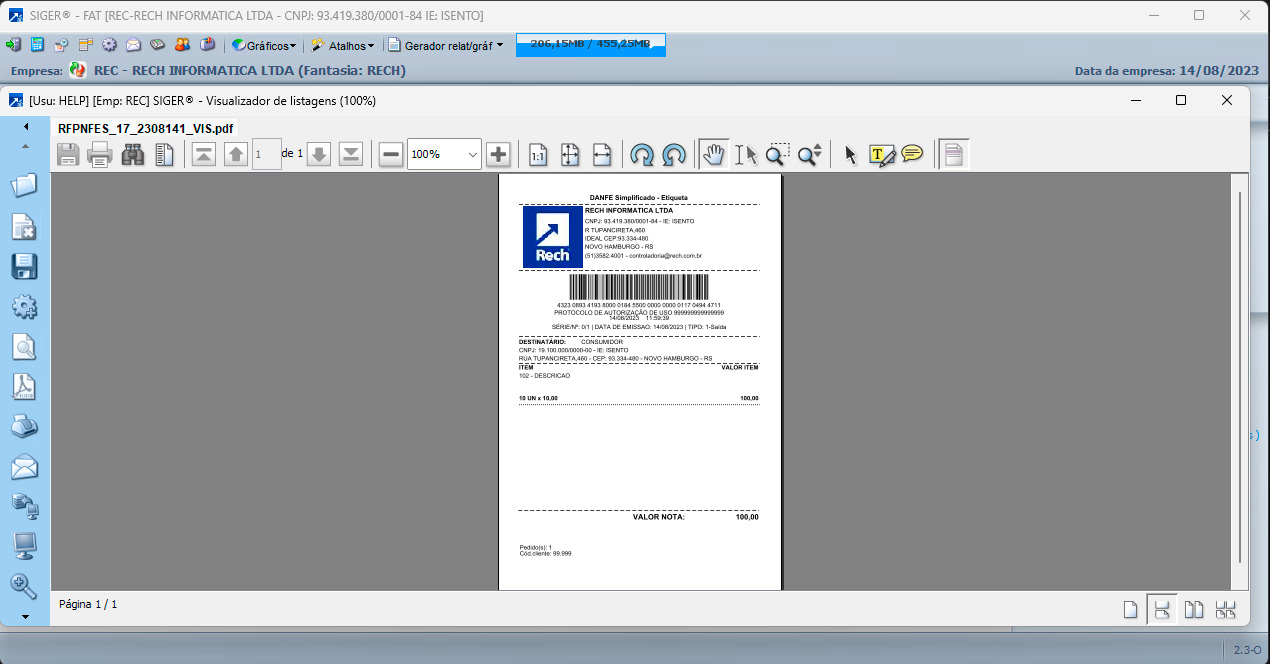This screenshot has height=664, width=1270.
Task: Click company logo icon beside Empresa
Action: (78, 70)
